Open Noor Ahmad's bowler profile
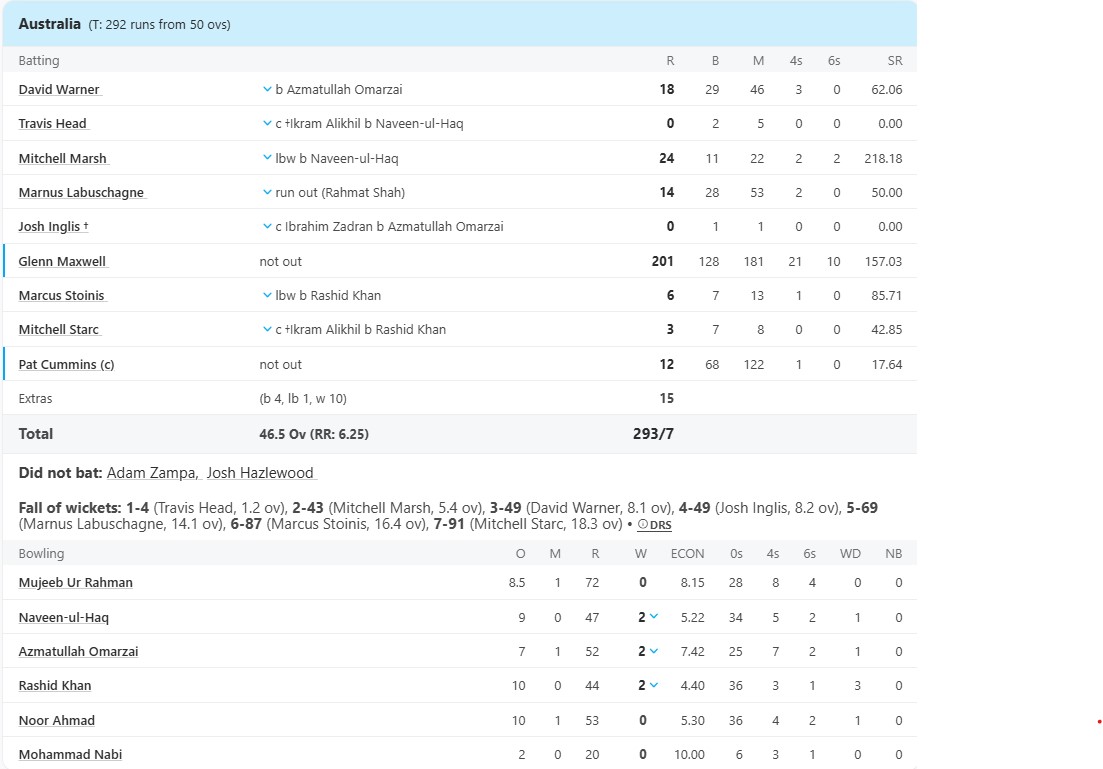The width and height of the screenshot is (1103, 769). 56,720
